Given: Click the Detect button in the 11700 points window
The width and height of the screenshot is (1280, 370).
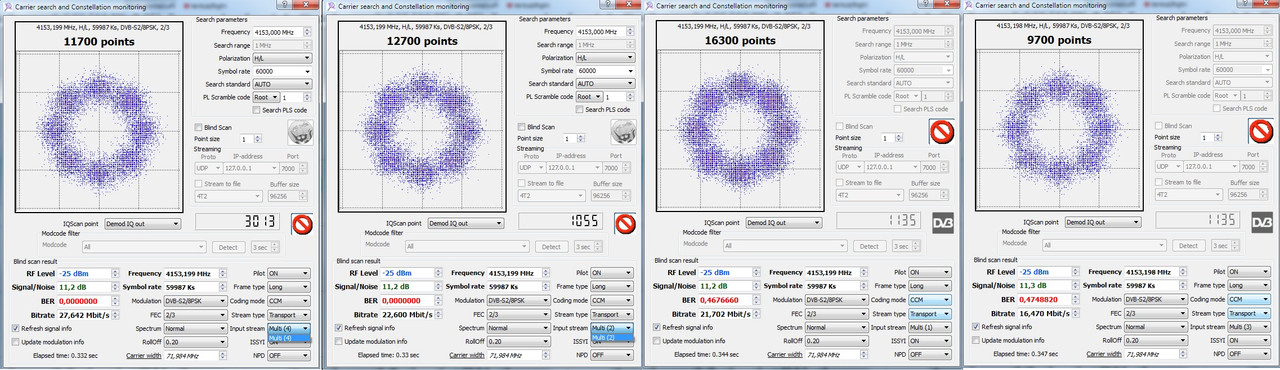Looking at the screenshot, I should (x=228, y=246).
